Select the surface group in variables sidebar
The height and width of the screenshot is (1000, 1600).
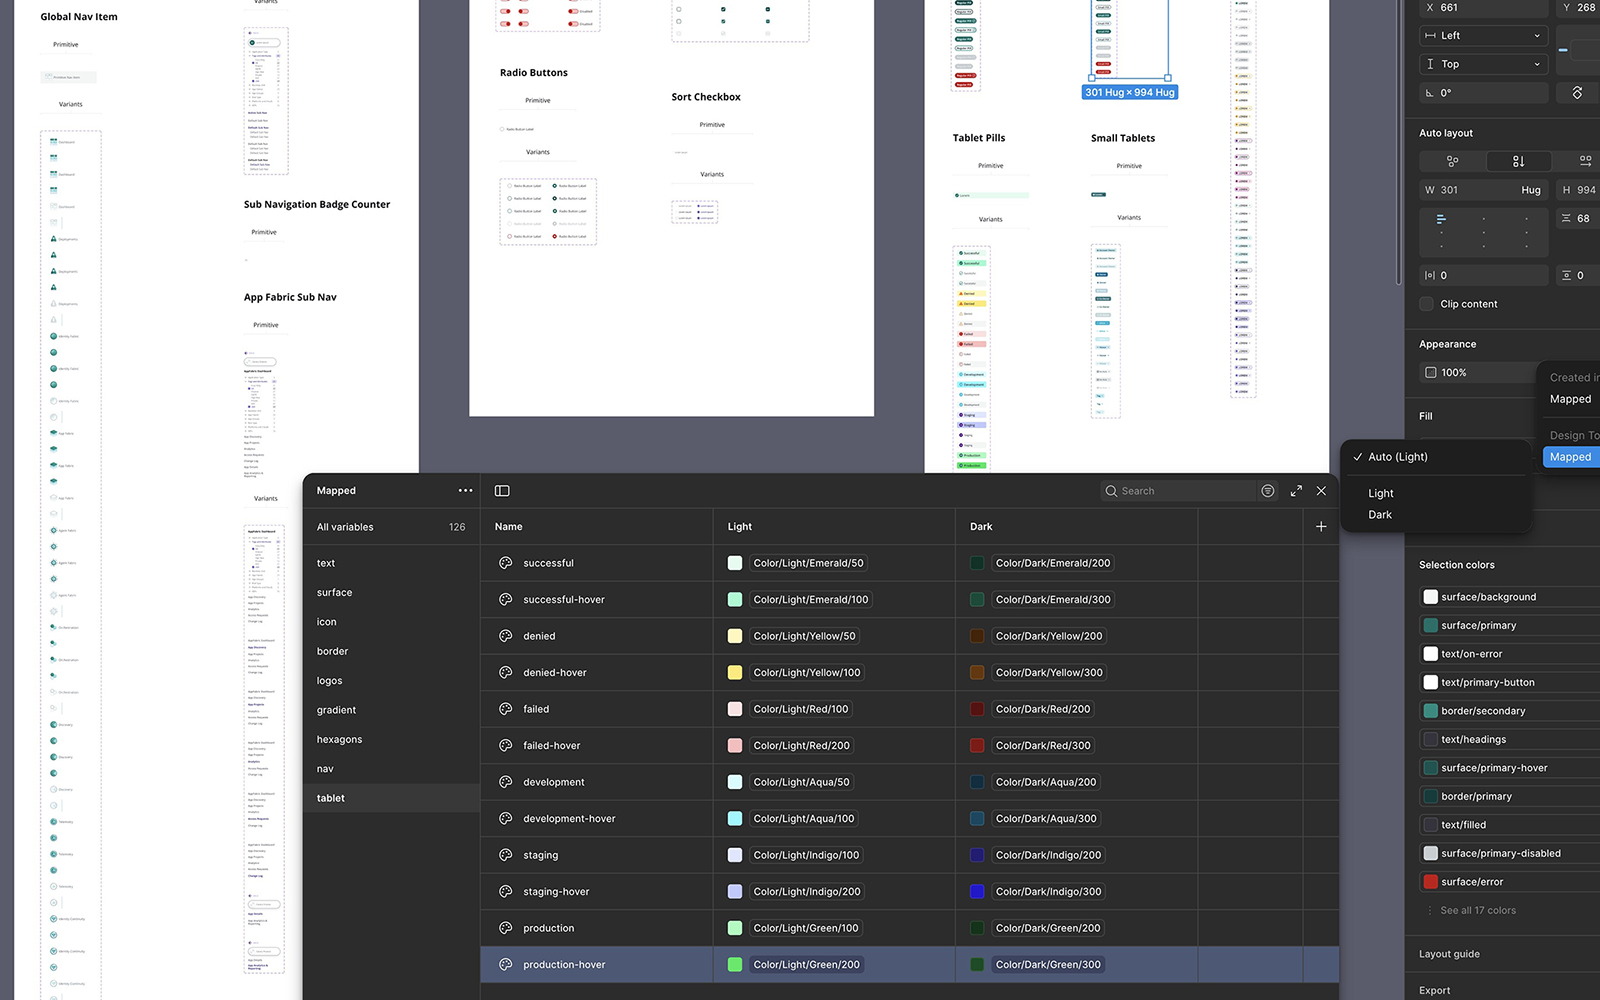point(335,593)
